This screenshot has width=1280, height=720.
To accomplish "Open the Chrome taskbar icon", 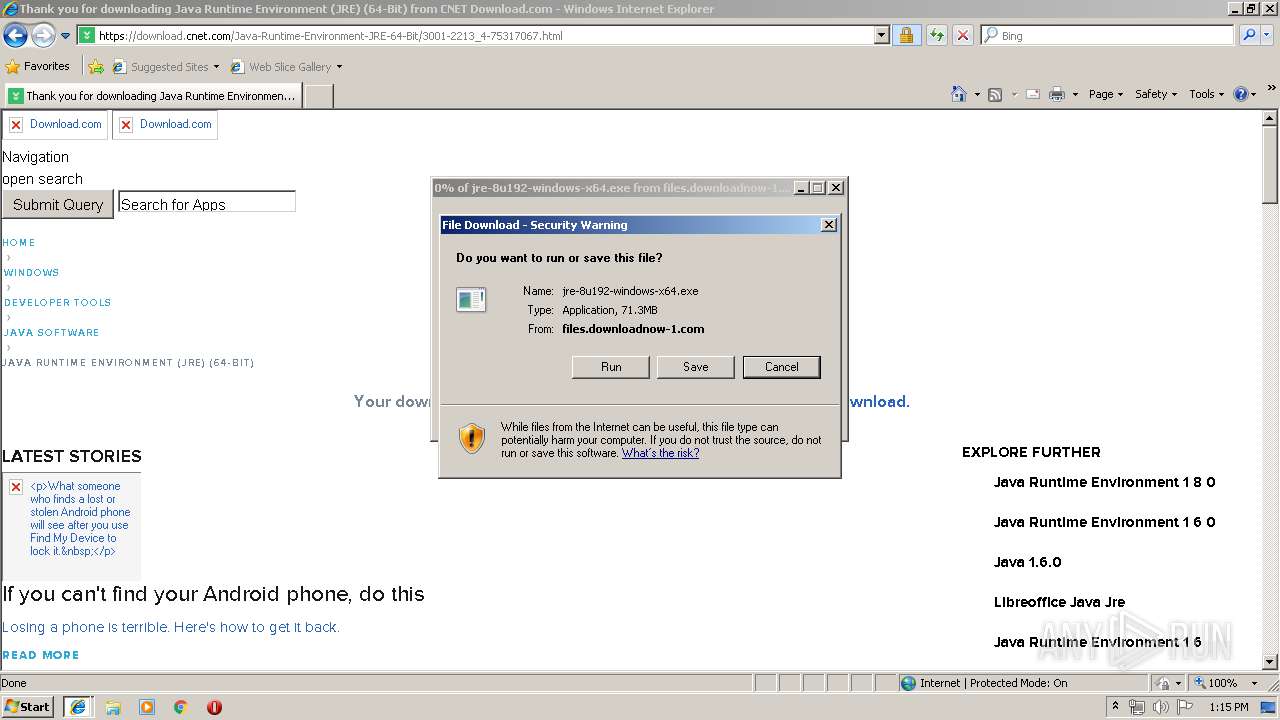I will (181, 707).
